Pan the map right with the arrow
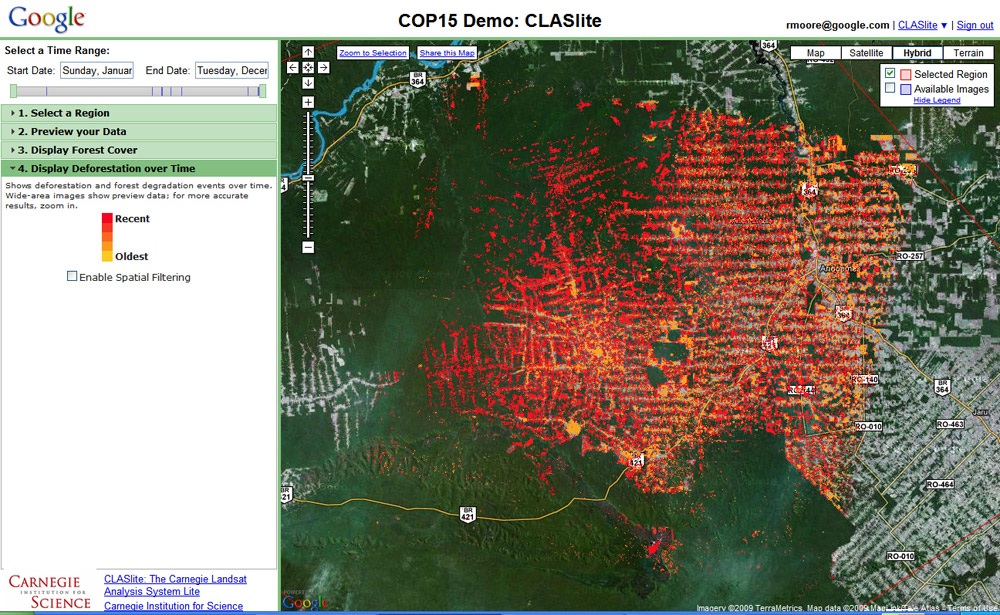The width and height of the screenshot is (1000, 615). point(323,68)
